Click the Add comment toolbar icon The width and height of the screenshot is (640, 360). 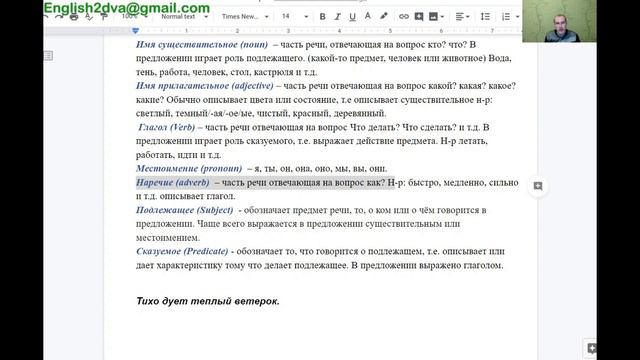pos(419,17)
